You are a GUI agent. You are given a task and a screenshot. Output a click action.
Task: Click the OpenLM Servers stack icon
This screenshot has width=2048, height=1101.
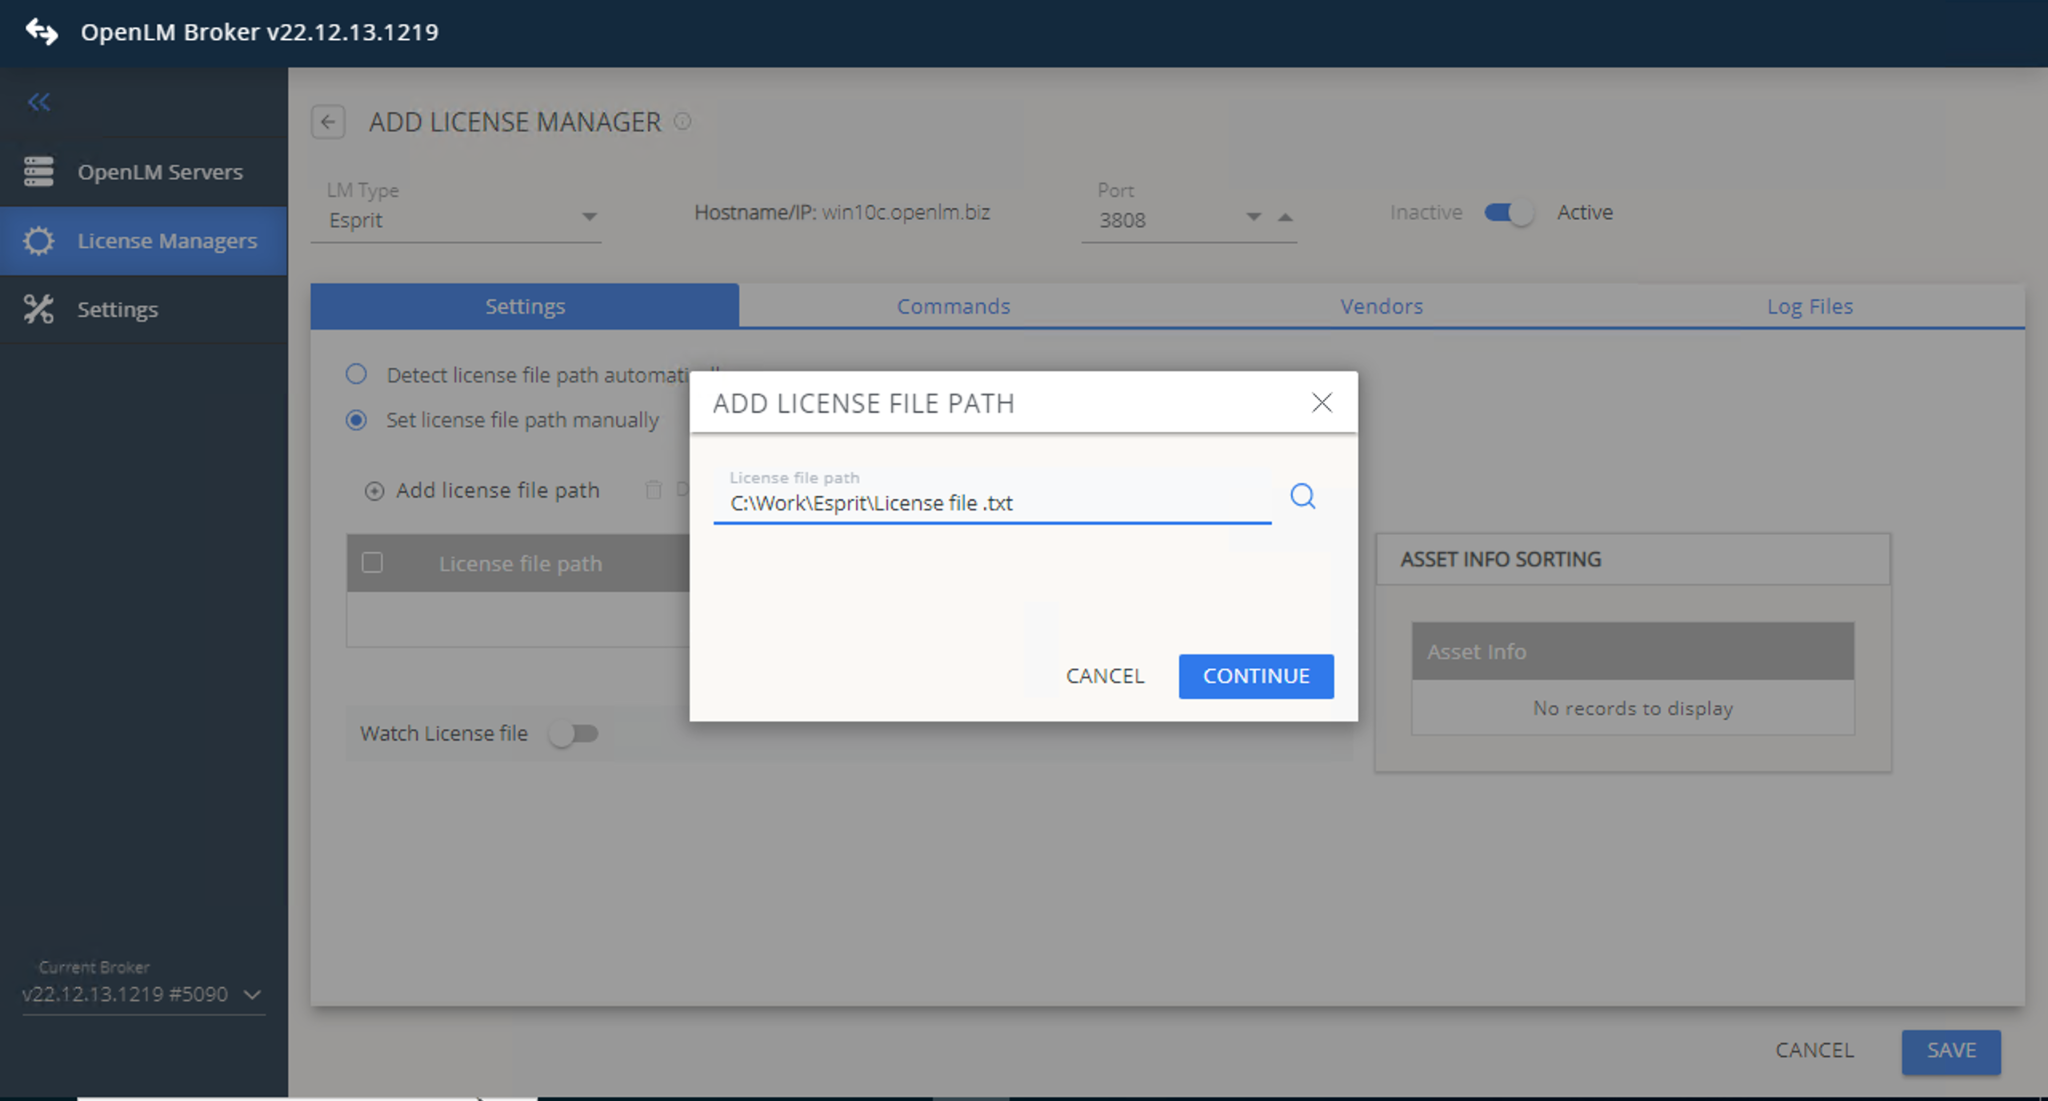tap(39, 172)
